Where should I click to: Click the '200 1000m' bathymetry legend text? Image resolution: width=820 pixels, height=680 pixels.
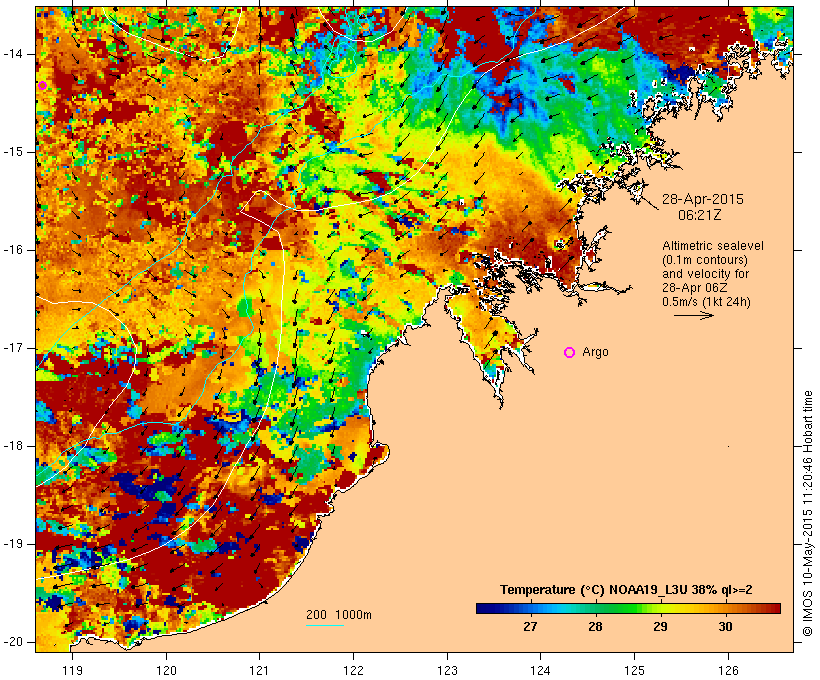(339, 615)
